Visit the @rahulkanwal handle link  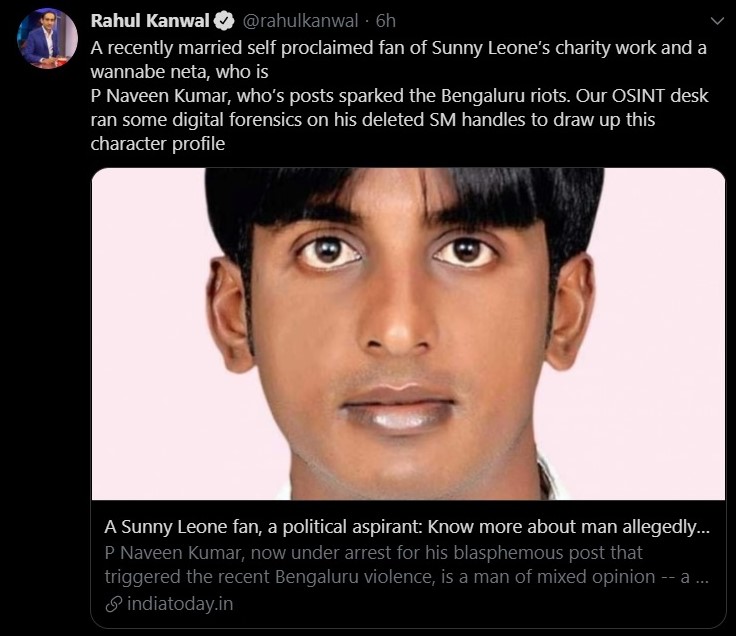point(300,21)
